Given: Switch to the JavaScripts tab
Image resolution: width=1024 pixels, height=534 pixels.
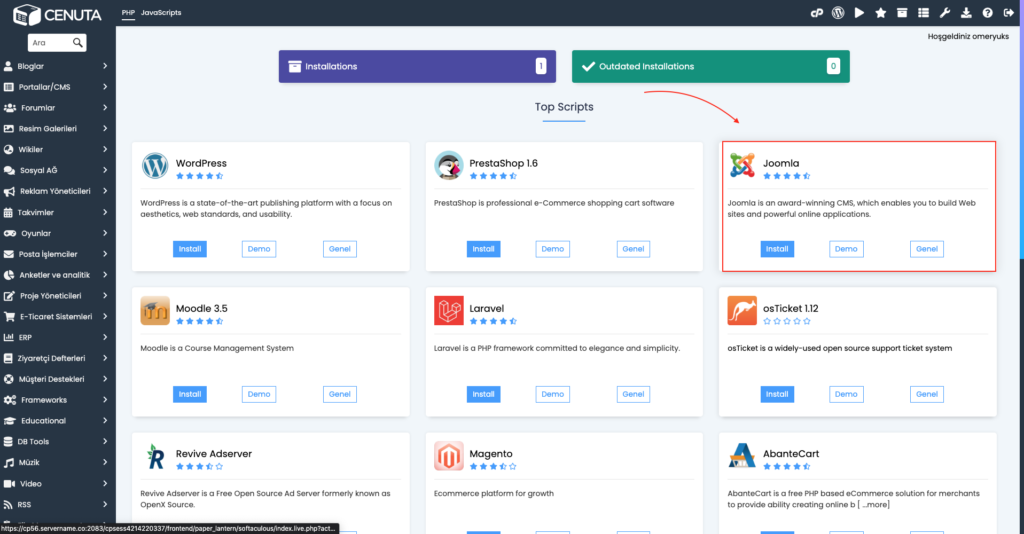Looking at the screenshot, I should coord(161,12).
